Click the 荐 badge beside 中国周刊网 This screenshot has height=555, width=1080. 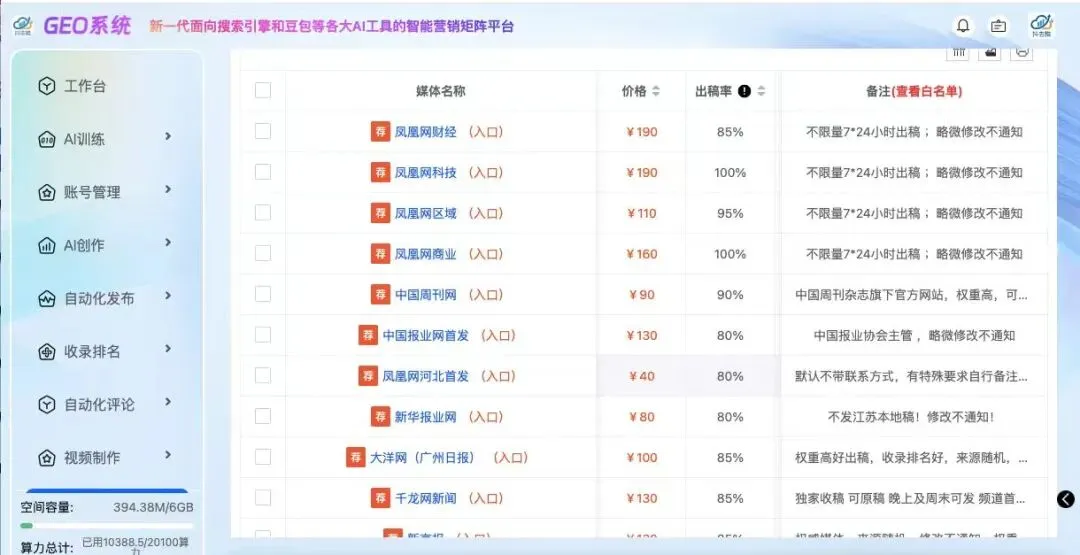[380, 294]
